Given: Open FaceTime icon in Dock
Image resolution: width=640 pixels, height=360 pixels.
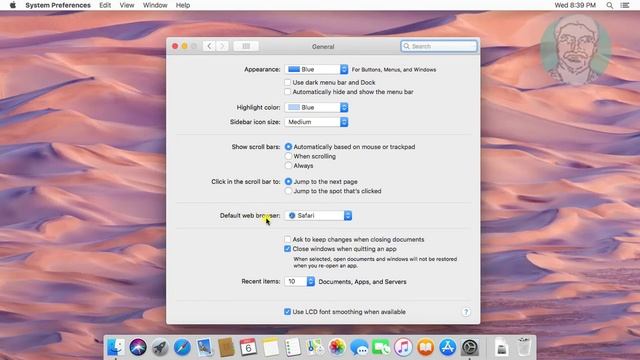Looking at the screenshot, I should [381, 347].
